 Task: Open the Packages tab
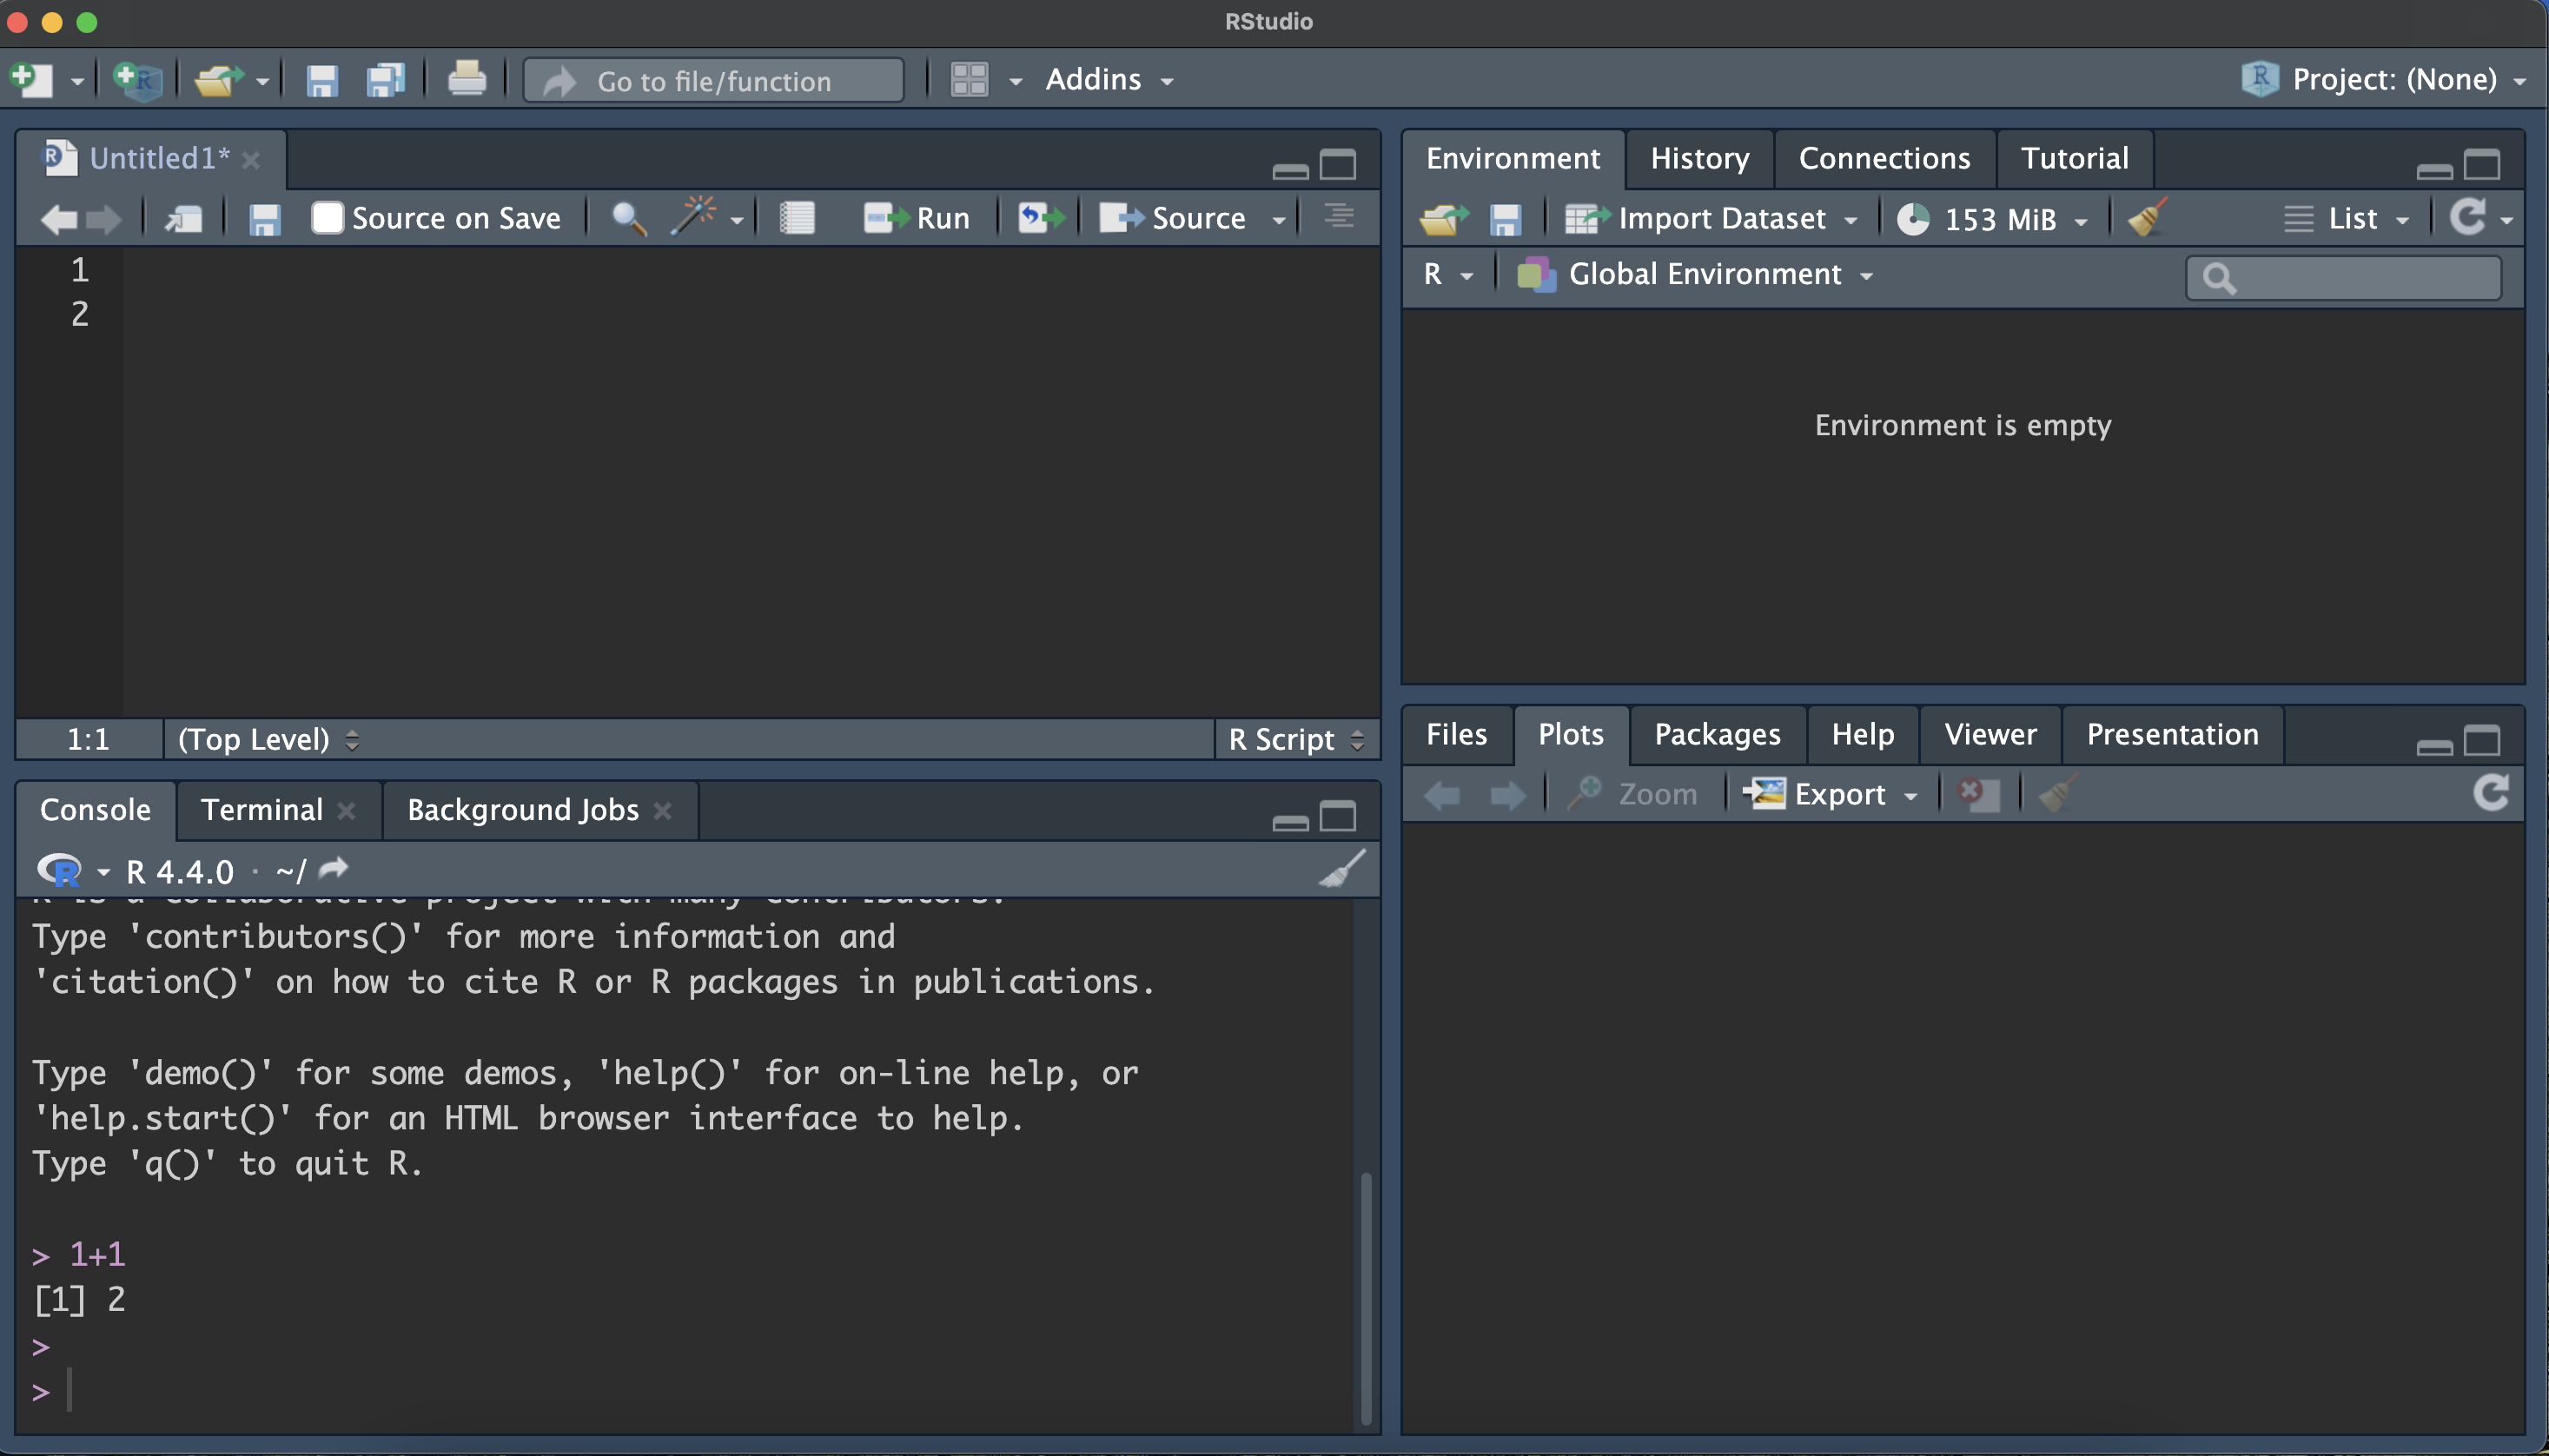tap(1717, 734)
